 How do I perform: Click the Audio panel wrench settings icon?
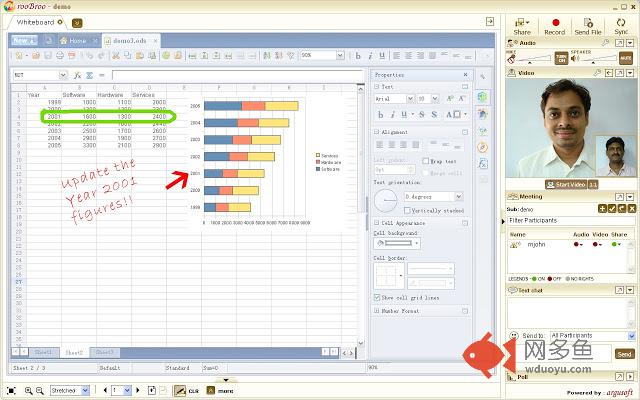coord(605,42)
